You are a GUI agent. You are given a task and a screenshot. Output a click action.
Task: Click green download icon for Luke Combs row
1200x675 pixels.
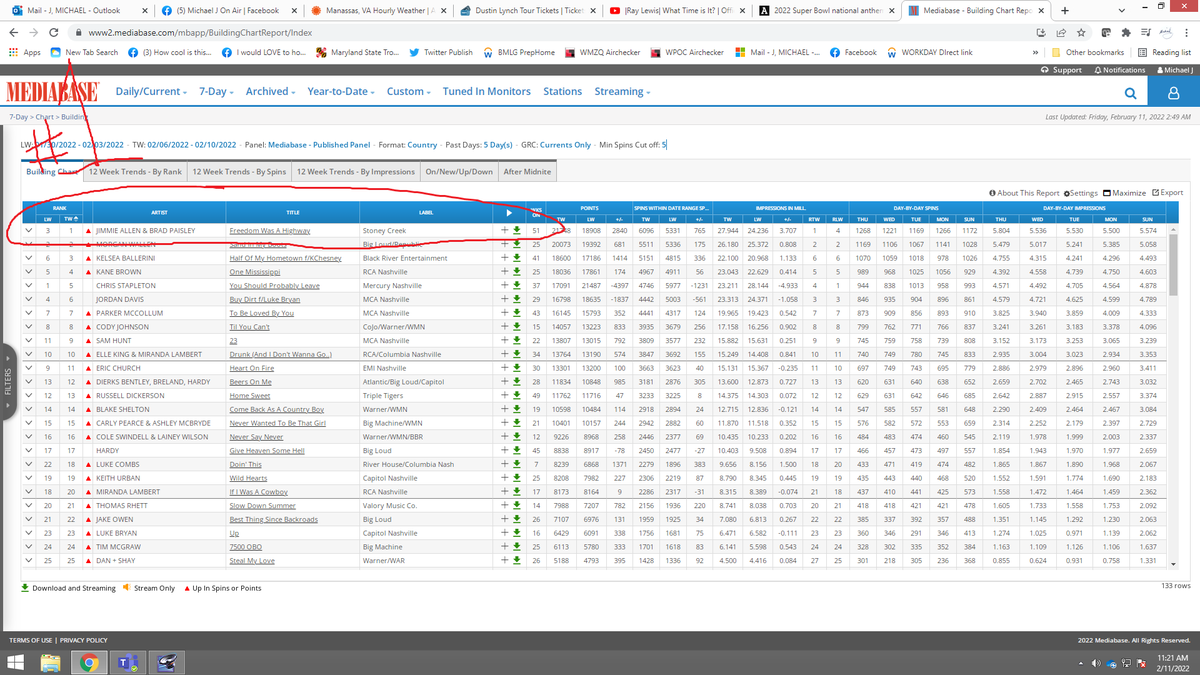point(517,465)
